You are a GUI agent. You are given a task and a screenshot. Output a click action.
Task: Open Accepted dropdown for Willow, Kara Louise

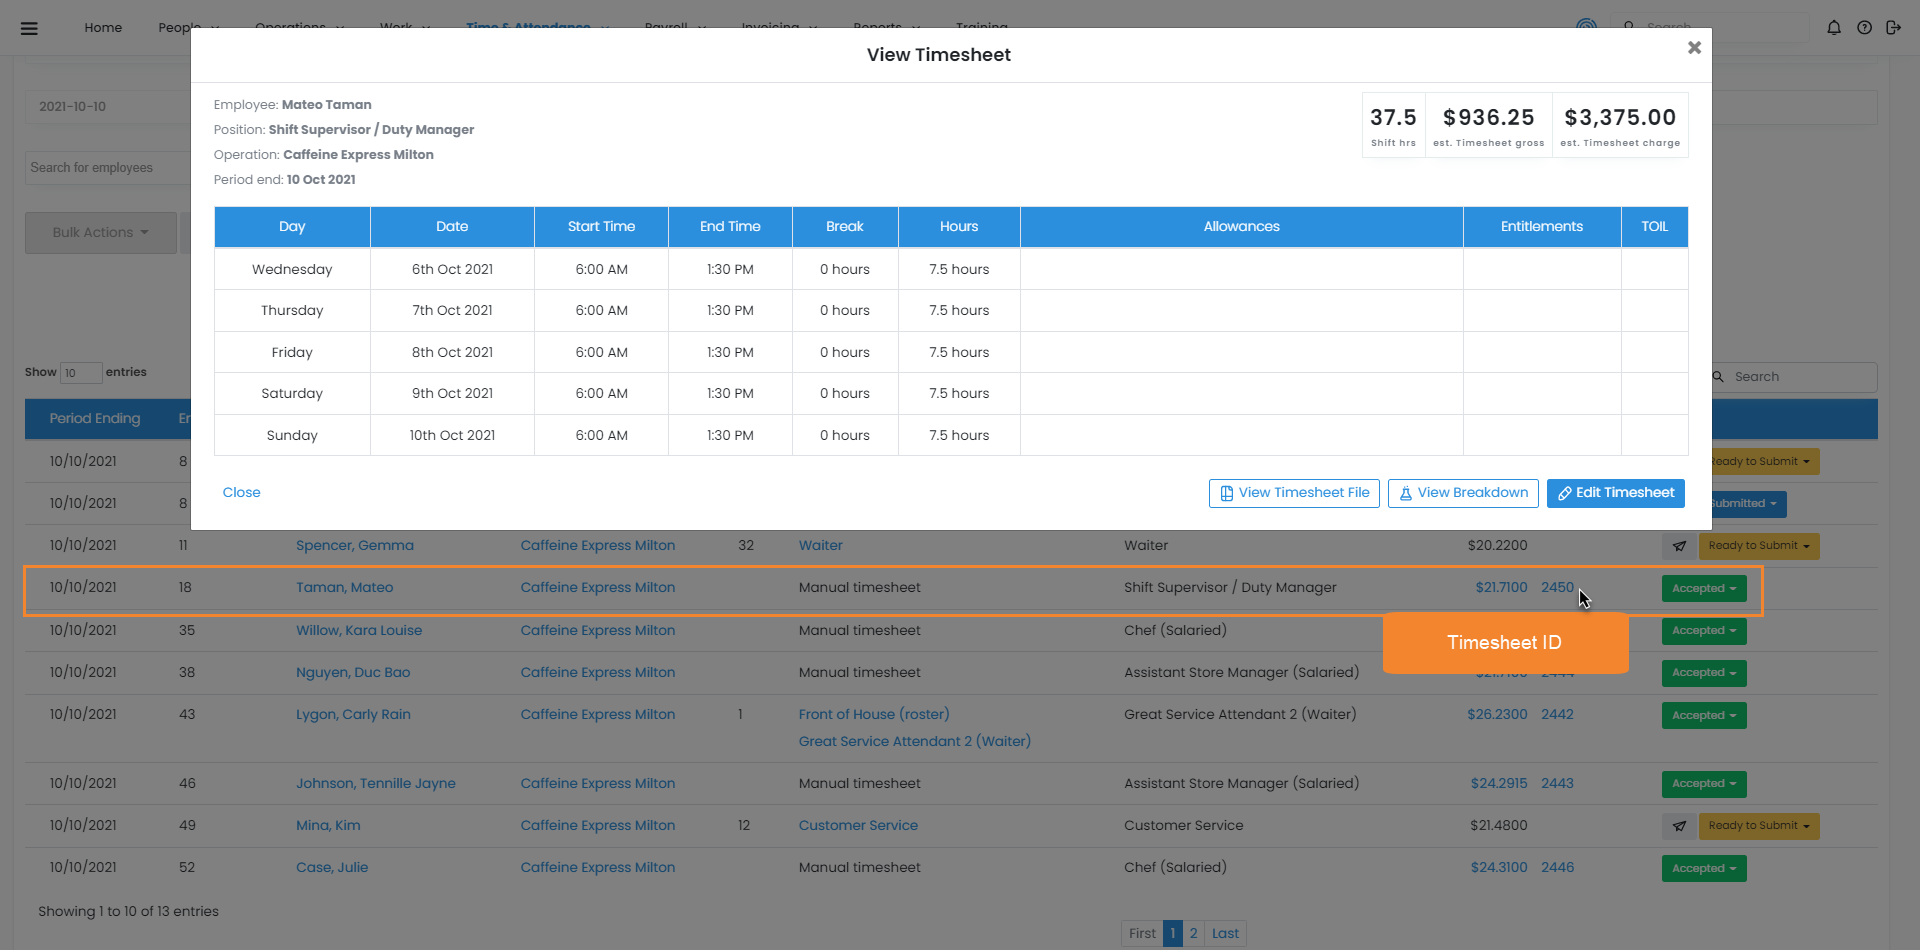click(1704, 631)
